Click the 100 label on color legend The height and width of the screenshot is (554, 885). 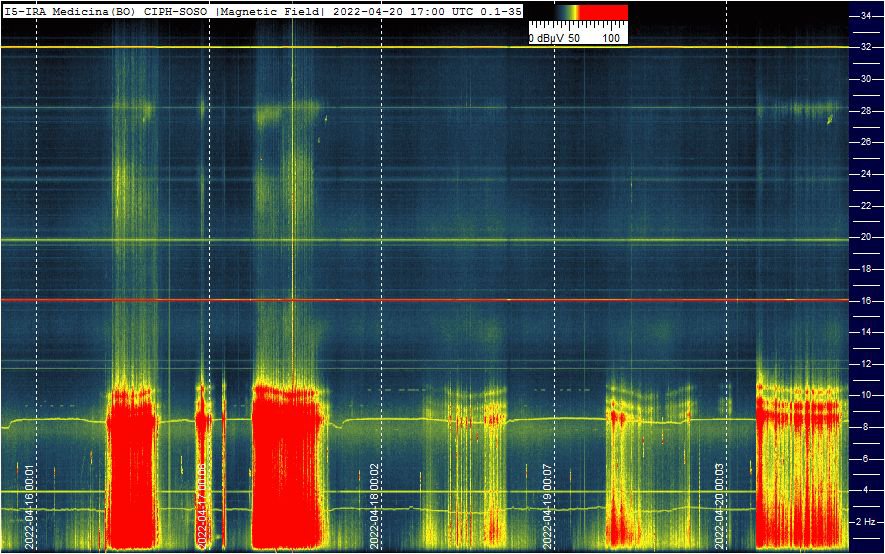click(x=611, y=38)
